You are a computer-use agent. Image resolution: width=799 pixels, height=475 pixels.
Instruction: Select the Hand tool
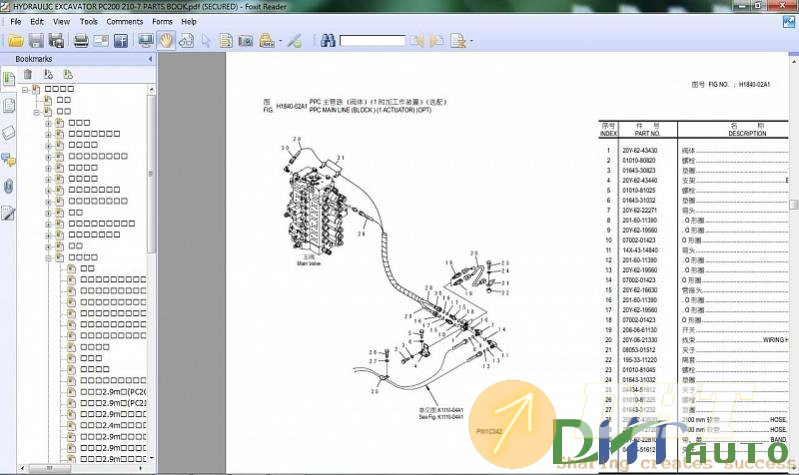click(166, 41)
